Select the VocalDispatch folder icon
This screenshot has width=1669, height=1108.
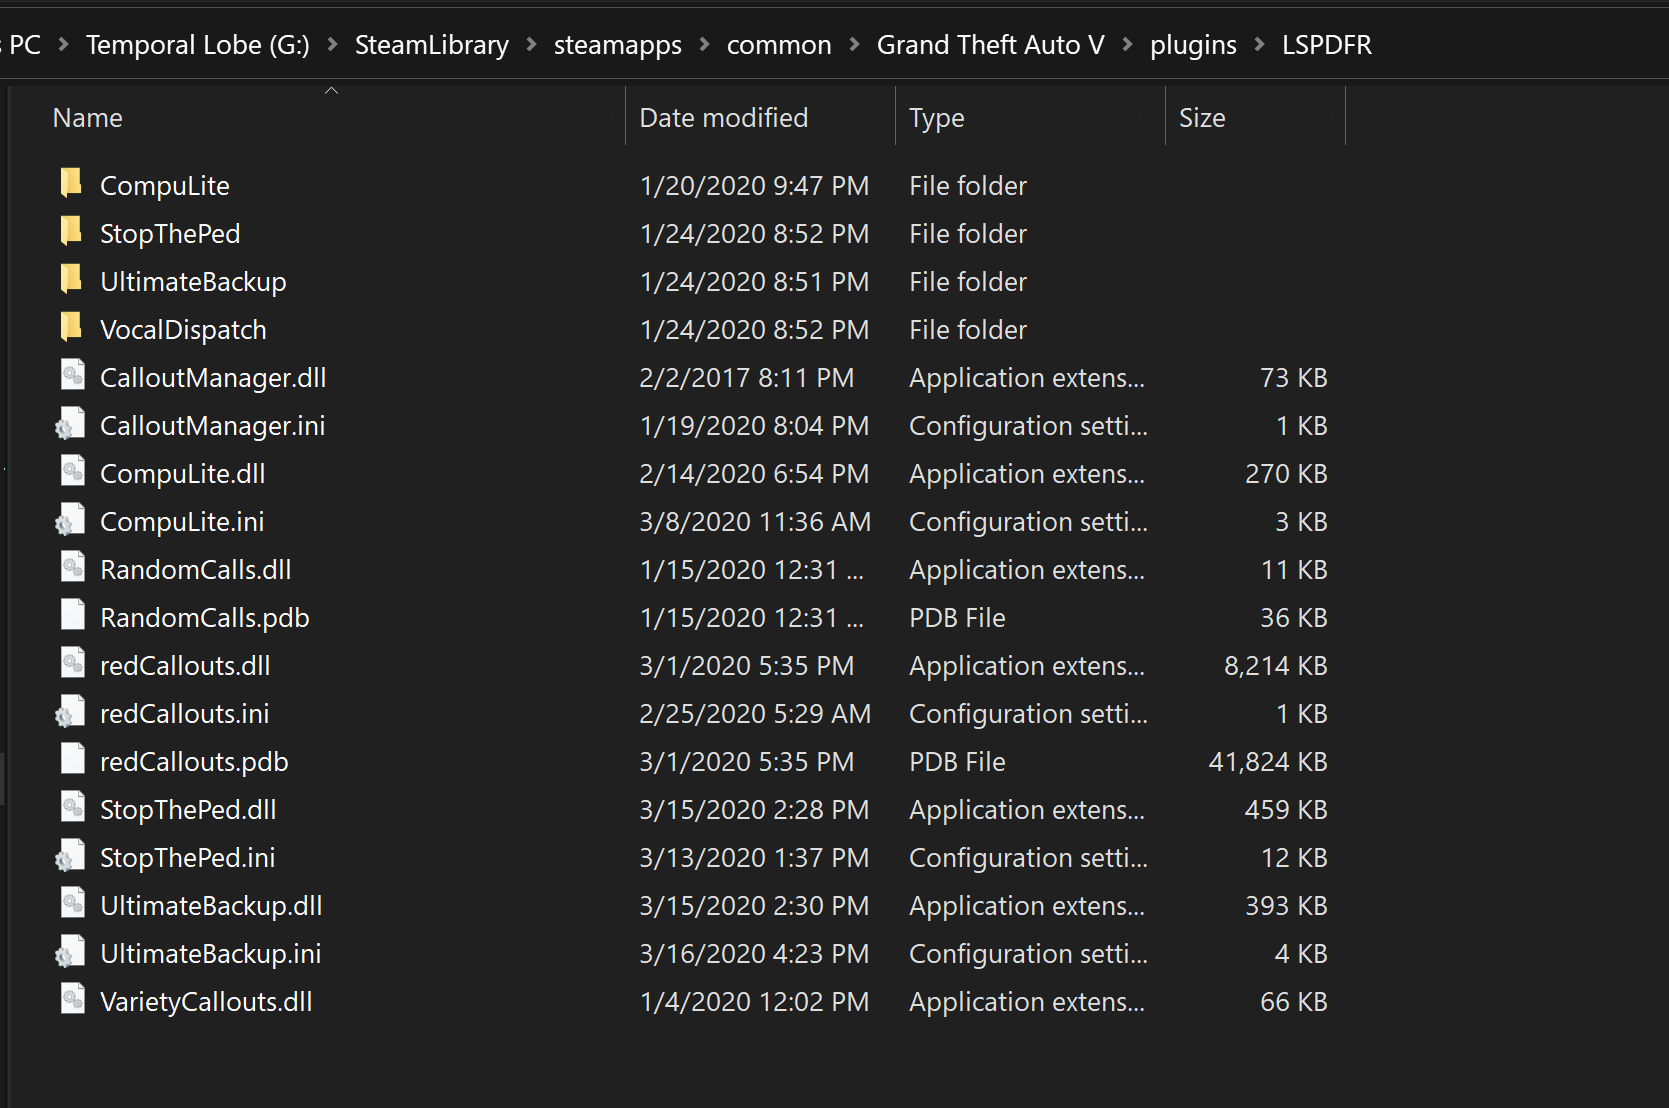click(x=71, y=328)
